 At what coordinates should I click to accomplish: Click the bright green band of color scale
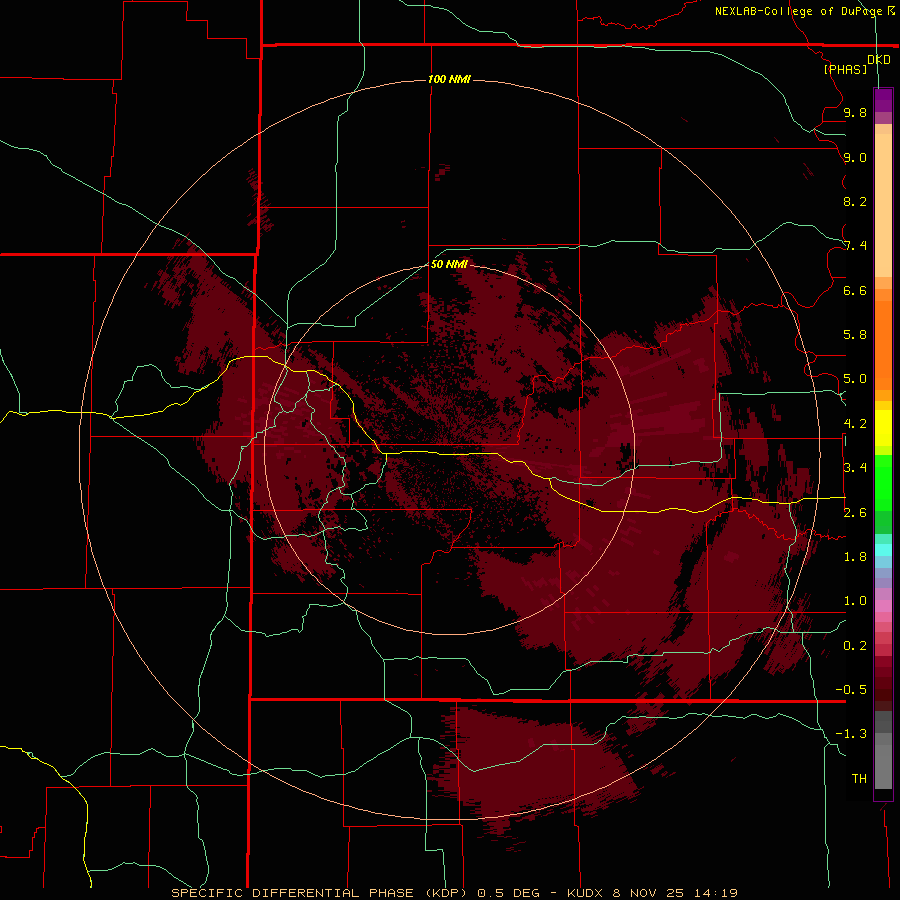[x=883, y=483]
